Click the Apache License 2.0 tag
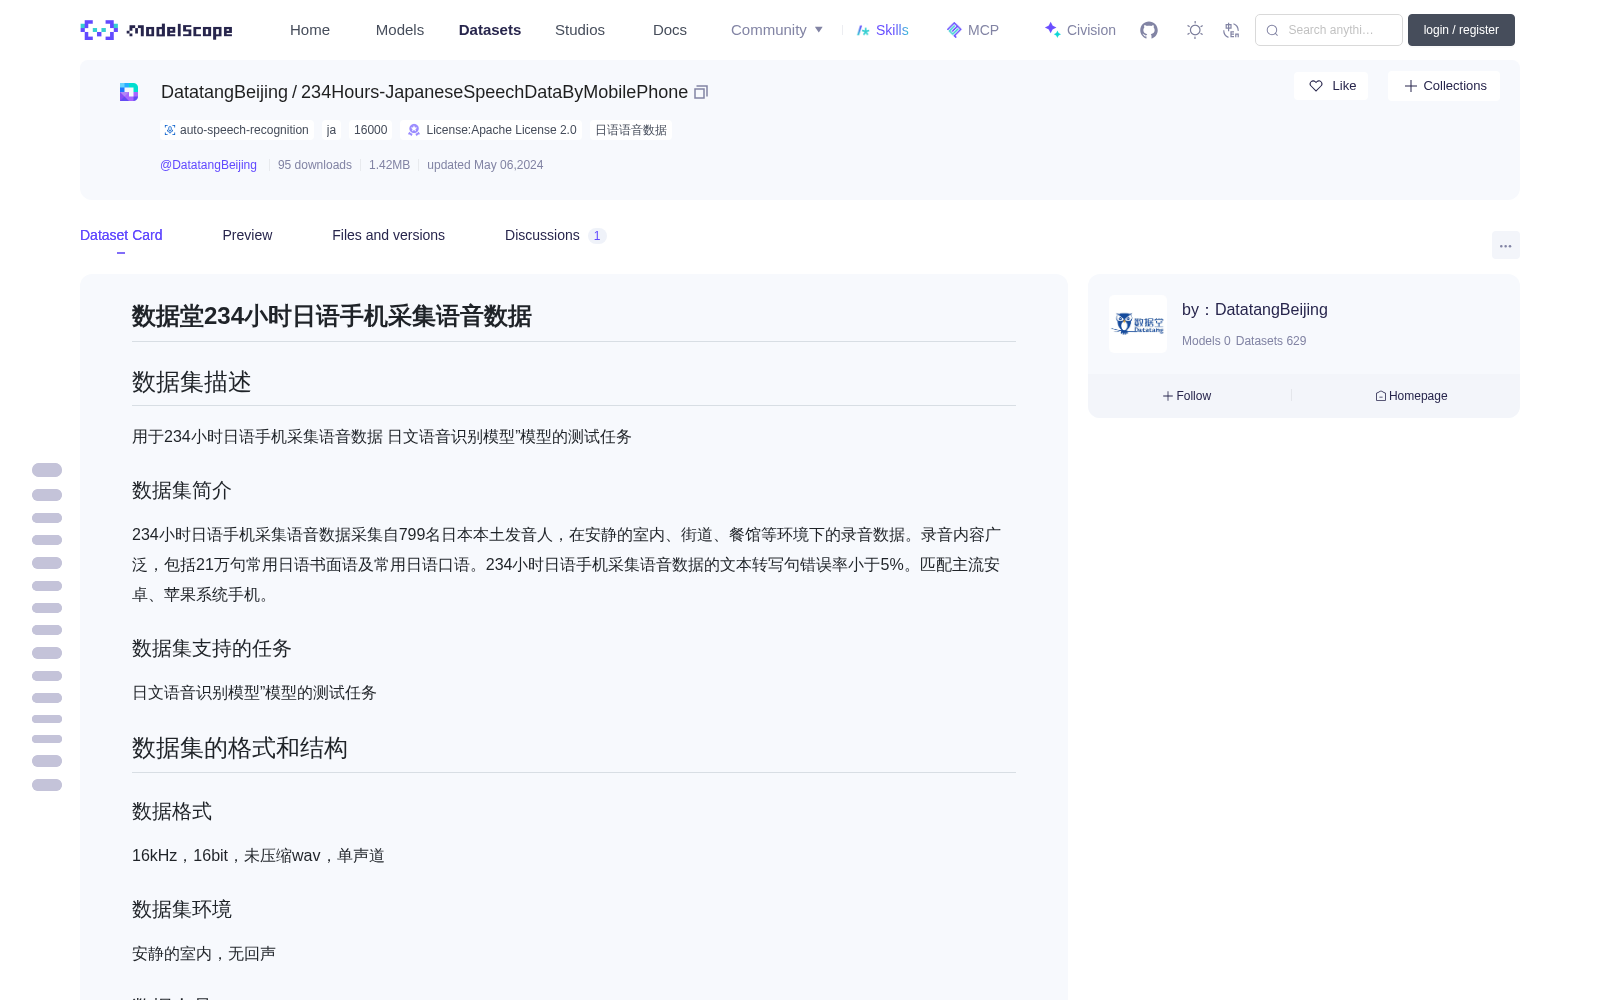Image resolution: width=1600 pixels, height=1000 pixels. (x=491, y=130)
